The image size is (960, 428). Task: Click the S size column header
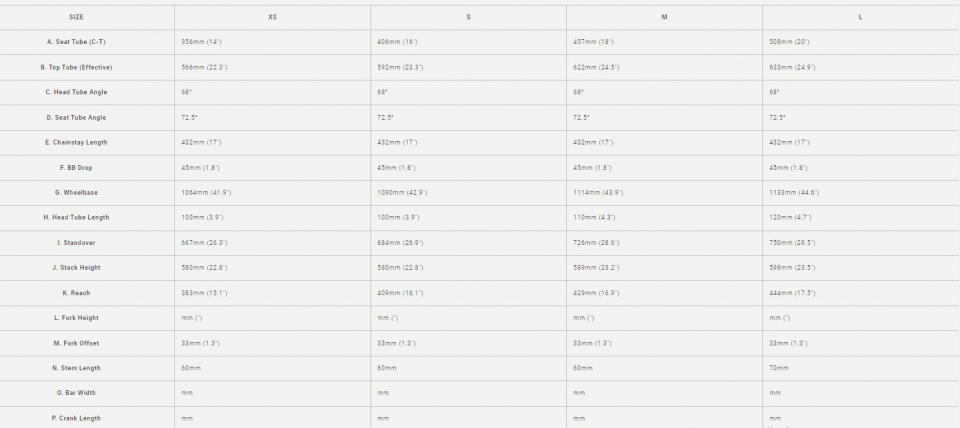(468, 17)
